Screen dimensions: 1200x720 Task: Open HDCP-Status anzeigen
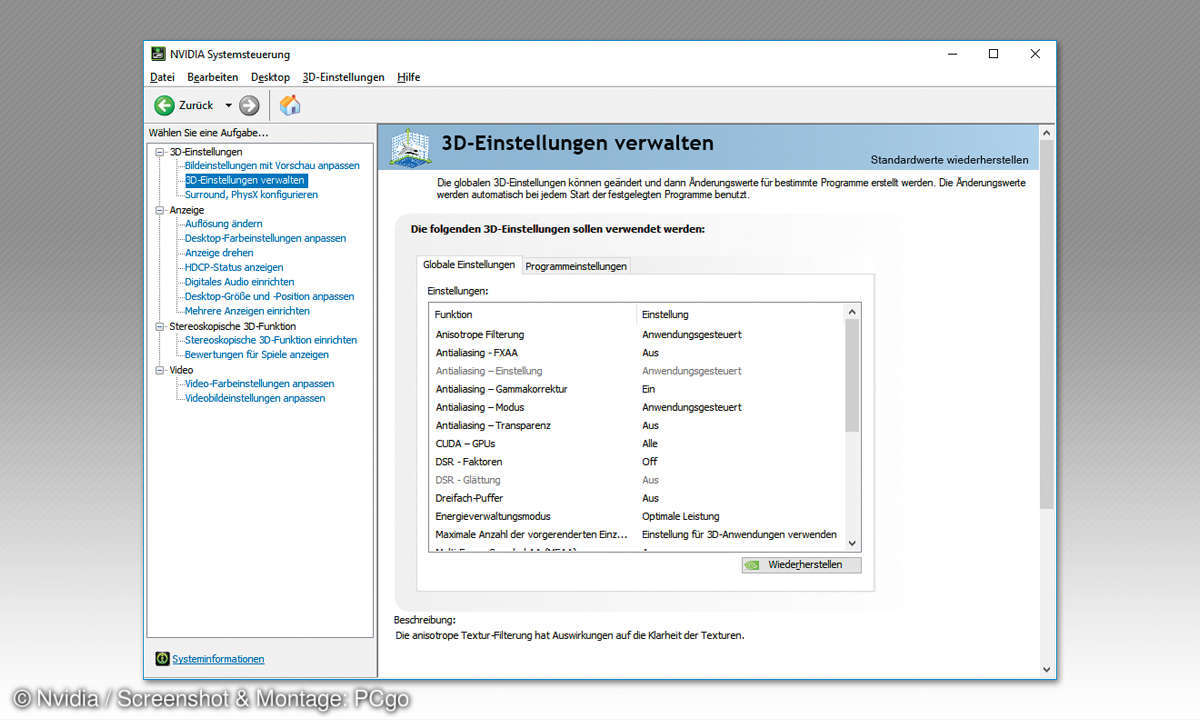pyautogui.click(x=234, y=268)
